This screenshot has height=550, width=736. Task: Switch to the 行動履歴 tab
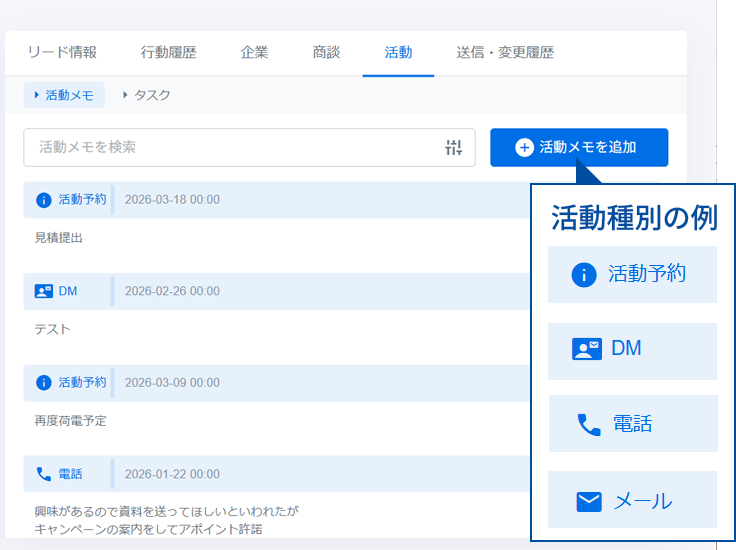[169, 52]
